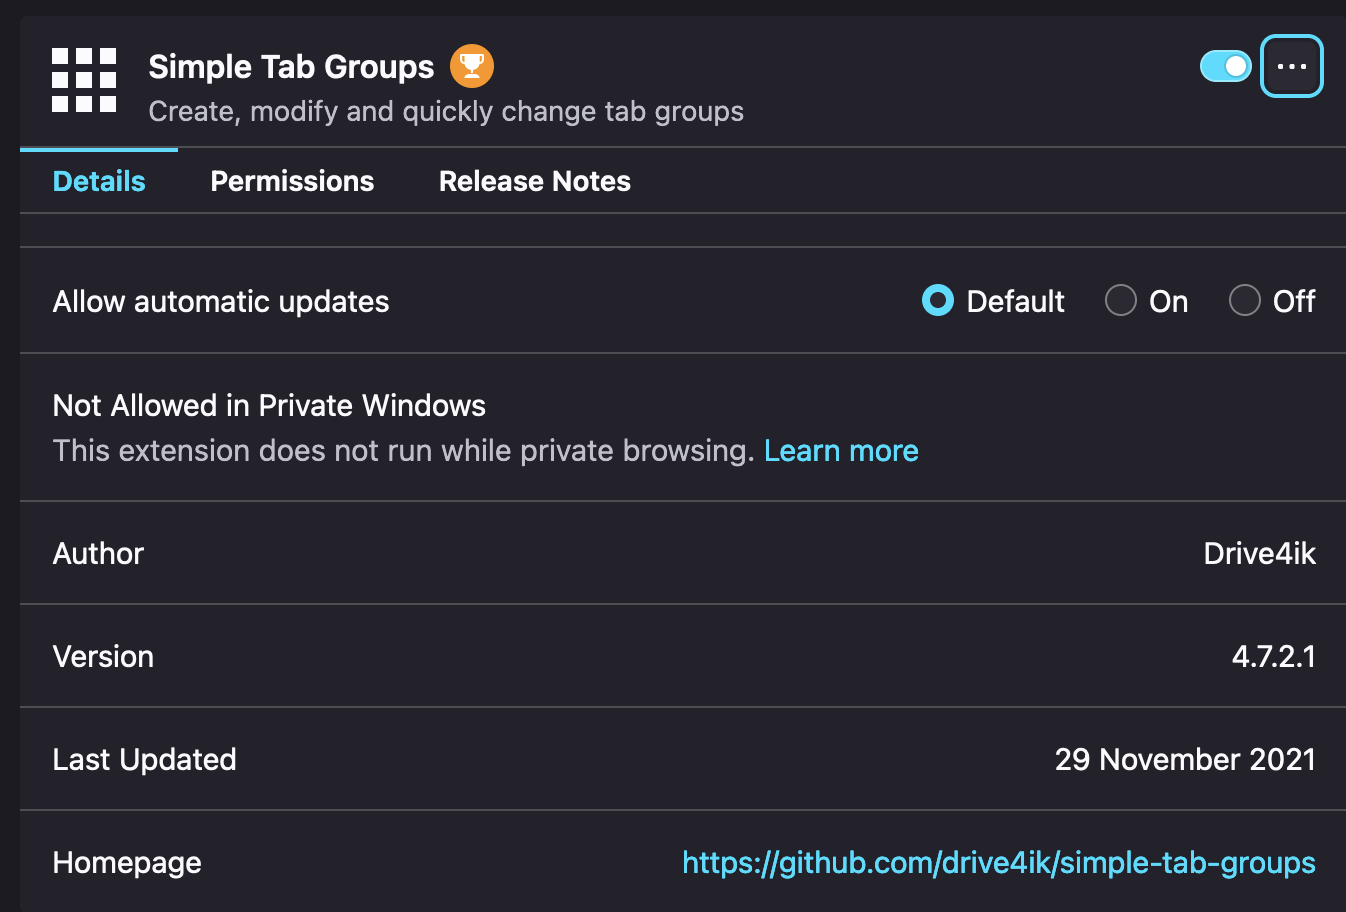Click the author name Drive4ik

click(x=1260, y=554)
